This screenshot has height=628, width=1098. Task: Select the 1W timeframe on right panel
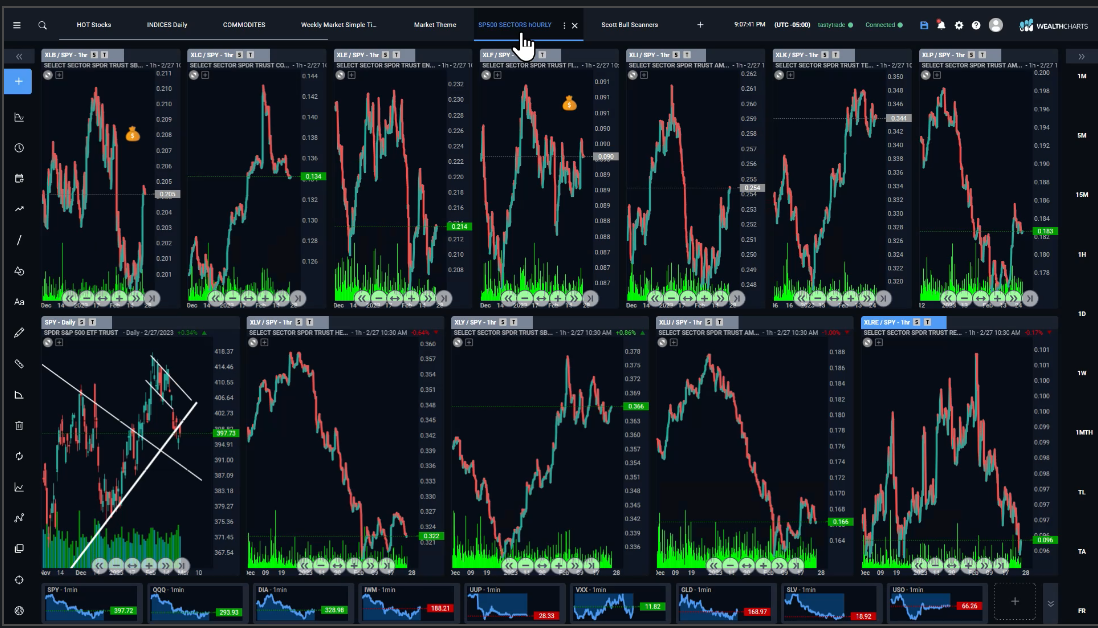point(1081,373)
